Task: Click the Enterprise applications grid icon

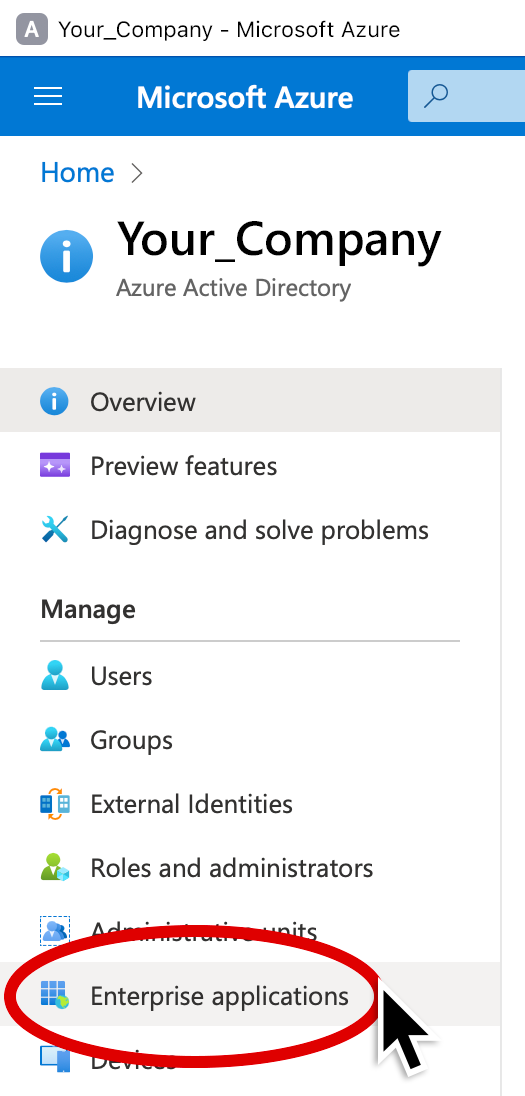Action: [x=55, y=995]
